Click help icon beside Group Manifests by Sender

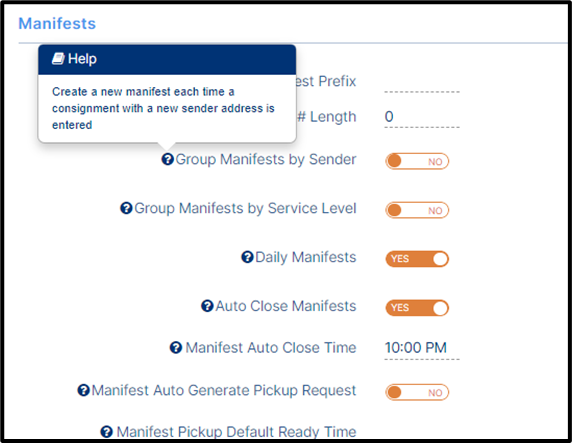click(167, 159)
